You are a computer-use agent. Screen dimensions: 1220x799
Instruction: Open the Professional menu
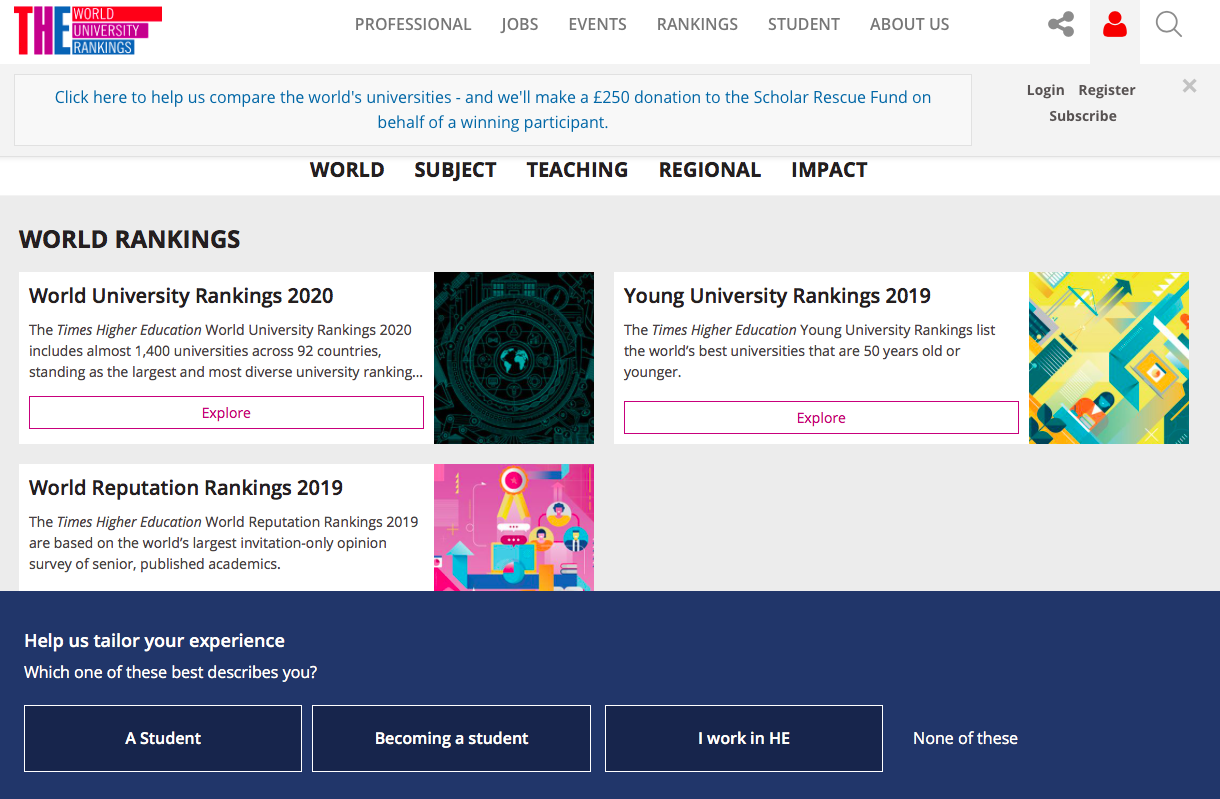click(413, 24)
